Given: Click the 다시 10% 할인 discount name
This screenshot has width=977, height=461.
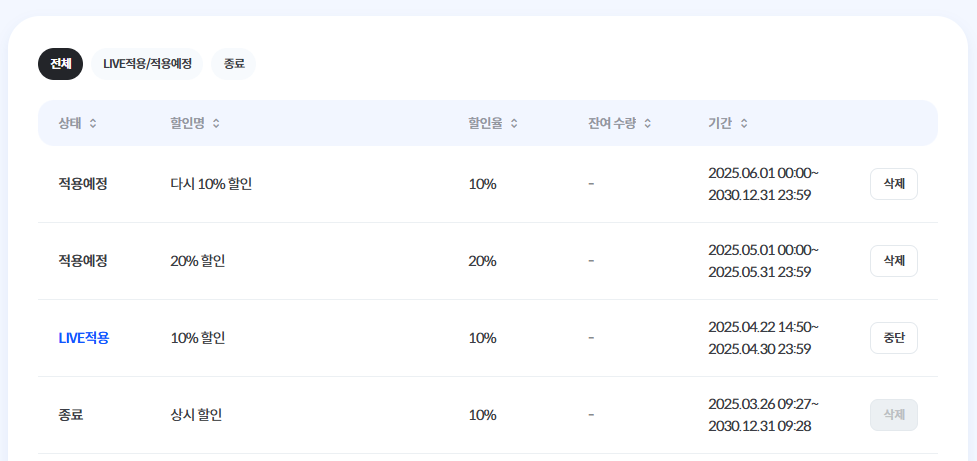Looking at the screenshot, I should pyautogui.click(x=211, y=184).
